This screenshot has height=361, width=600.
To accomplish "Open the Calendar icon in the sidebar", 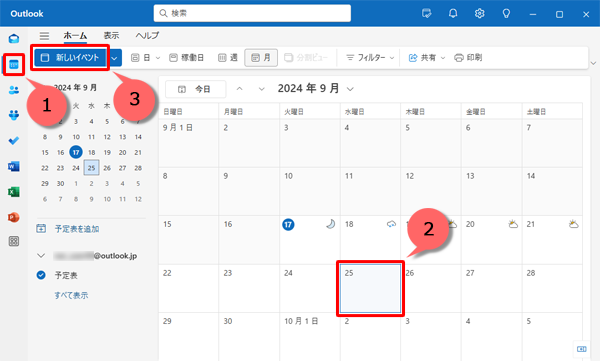I will (14, 65).
